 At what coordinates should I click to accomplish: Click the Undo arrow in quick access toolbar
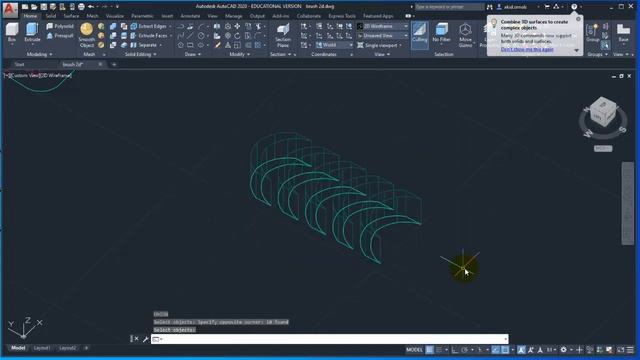pyautogui.click(x=91, y=7)
